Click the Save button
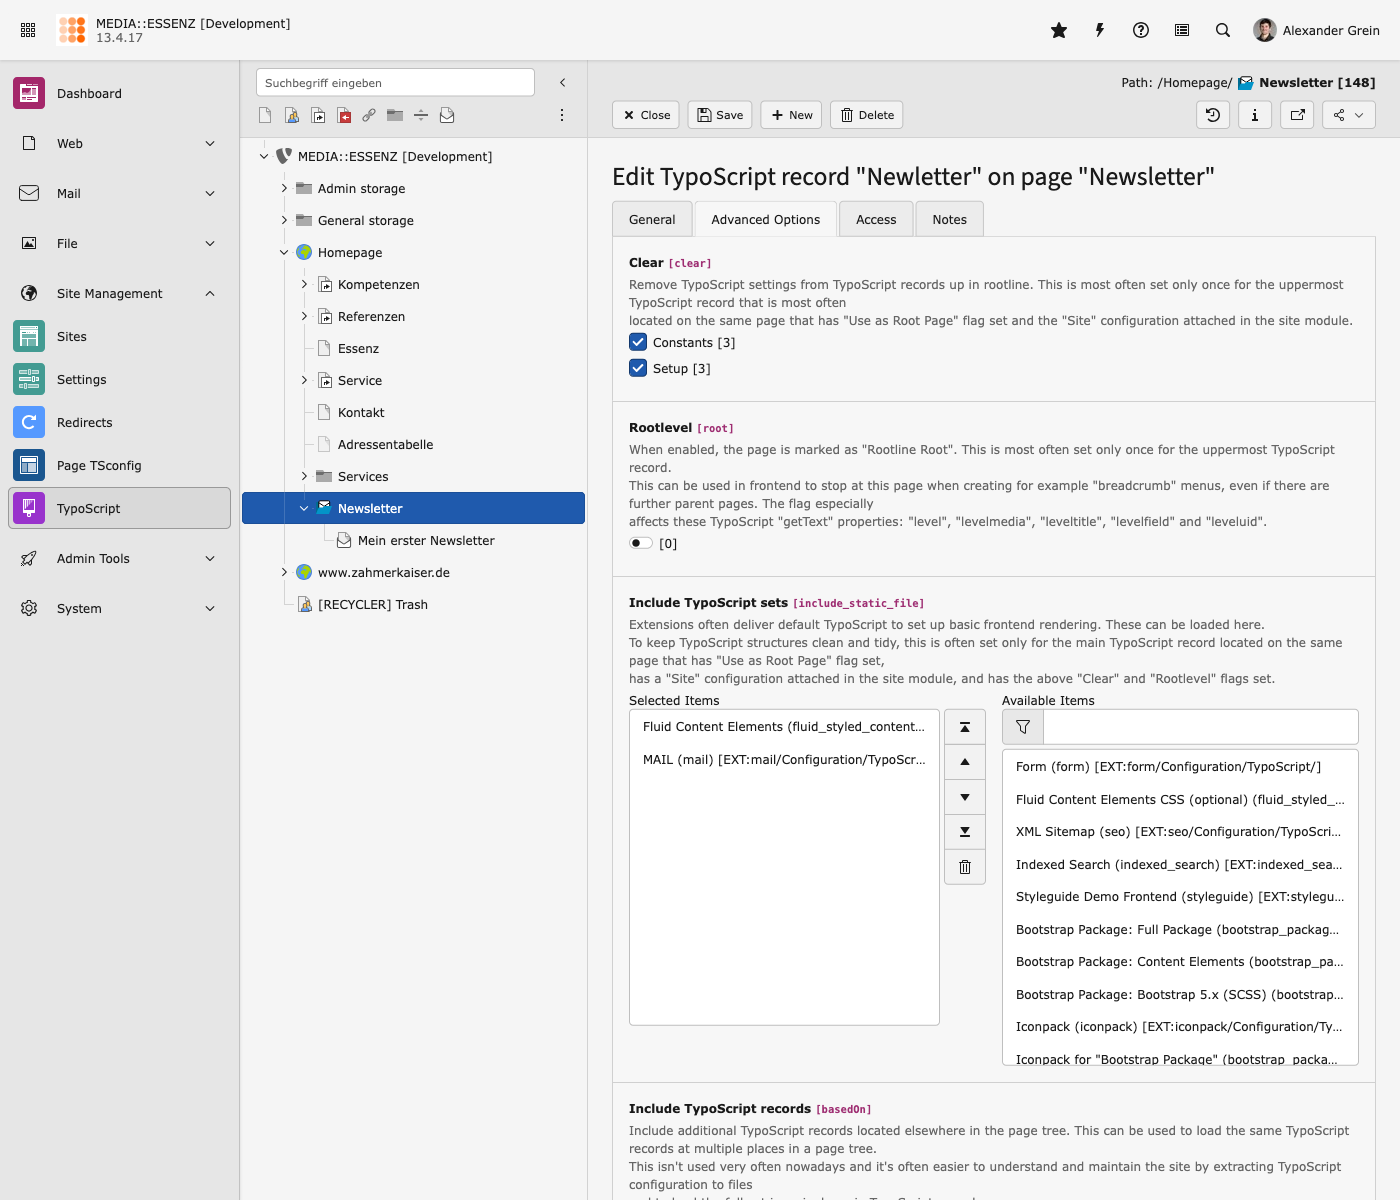This screenshot has height=1200, width=1400. pyautogui.click(x=720, y=115)
